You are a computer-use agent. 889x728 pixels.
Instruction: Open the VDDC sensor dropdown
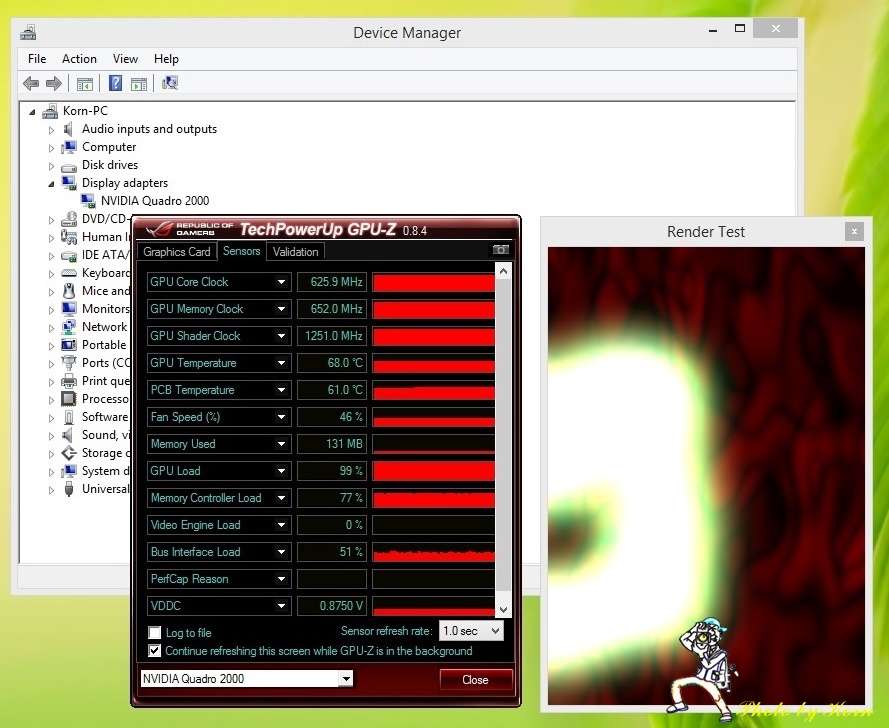point(281,606)
